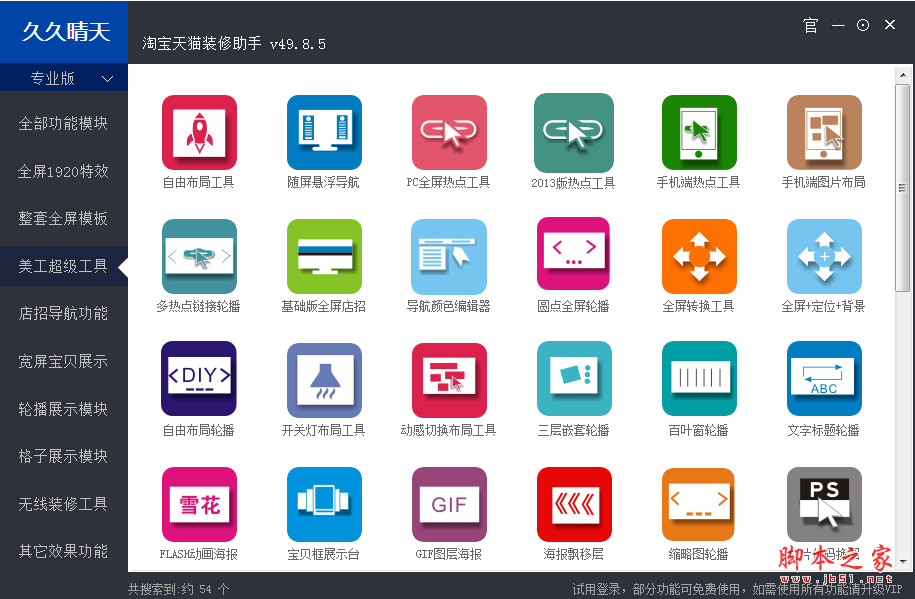Expand the 专业版 version dropdown
The height and width of the screenshot is (599, 915).
[x=64, y=78]
